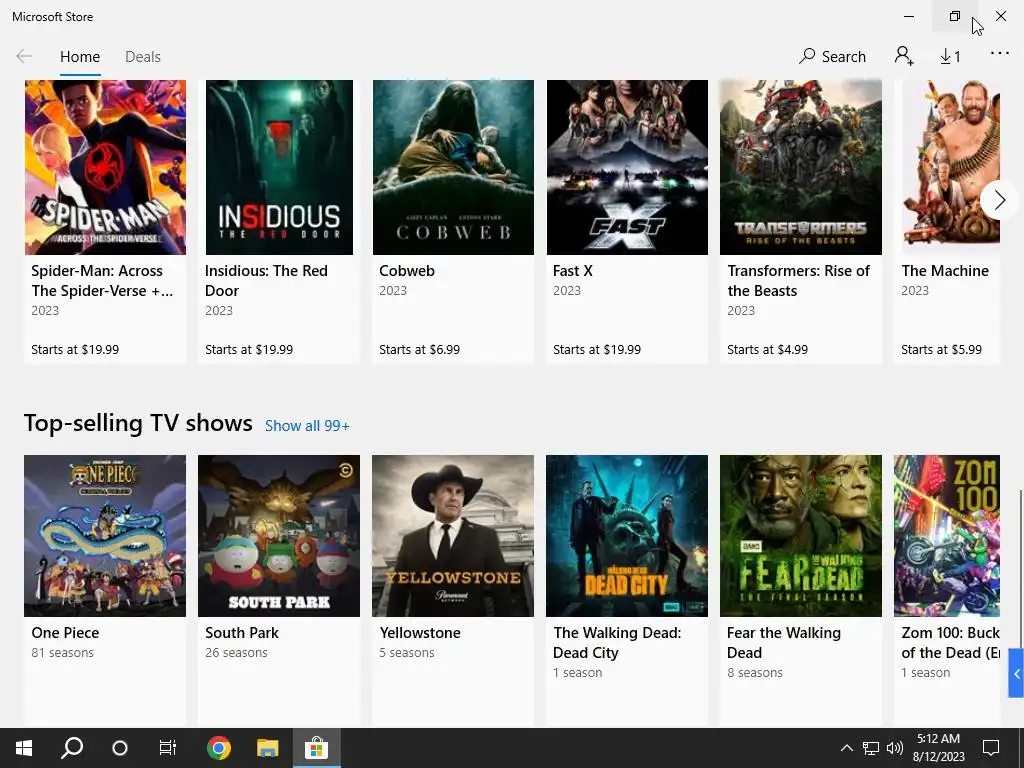1024x768 pixels.
Task: Click the blue side-panel collapse arrow
Action: [x=1016, y=673]
